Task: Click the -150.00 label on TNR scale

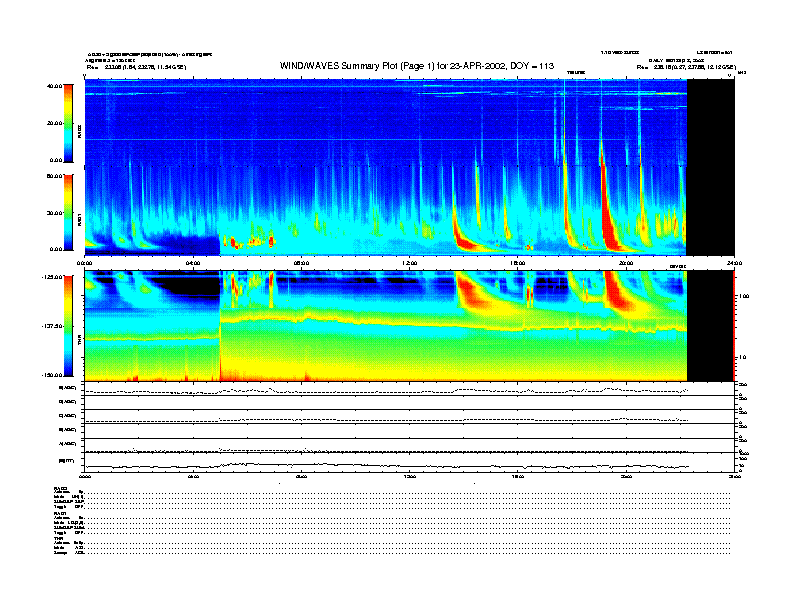Action: tap(52, 375)
